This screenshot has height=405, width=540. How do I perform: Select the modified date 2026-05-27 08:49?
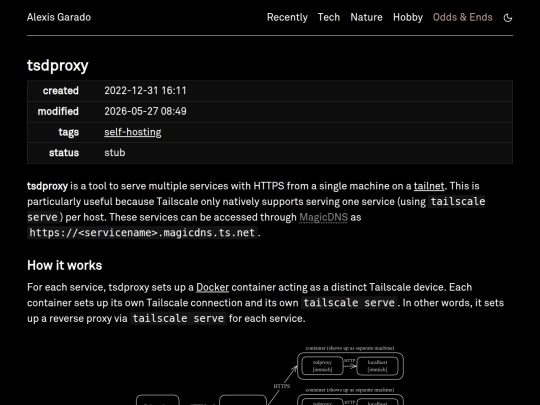145,111
